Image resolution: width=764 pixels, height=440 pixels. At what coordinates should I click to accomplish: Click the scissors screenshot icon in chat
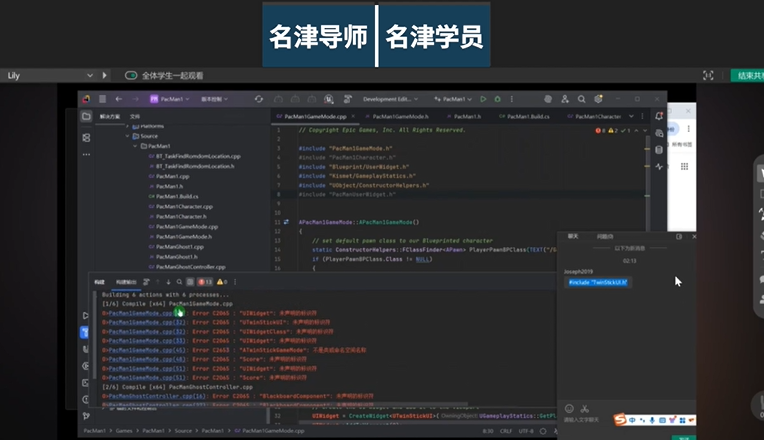pyautogui.click(x=585, y=408)
